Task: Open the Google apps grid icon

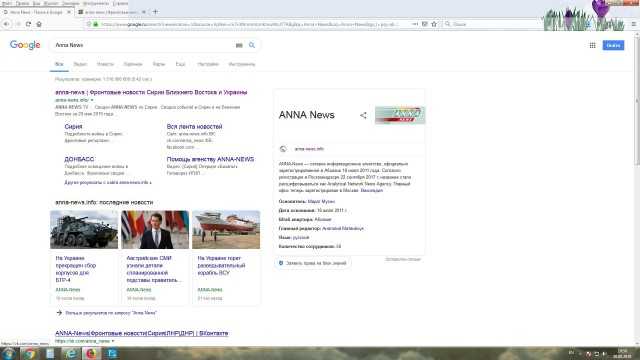Action: click(592, 45)
